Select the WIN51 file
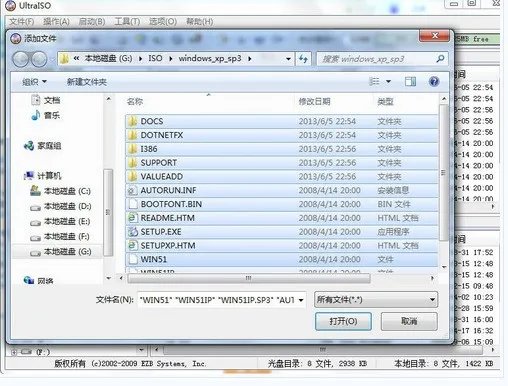Screen dimensions: 508x386 tap(281, 259)
